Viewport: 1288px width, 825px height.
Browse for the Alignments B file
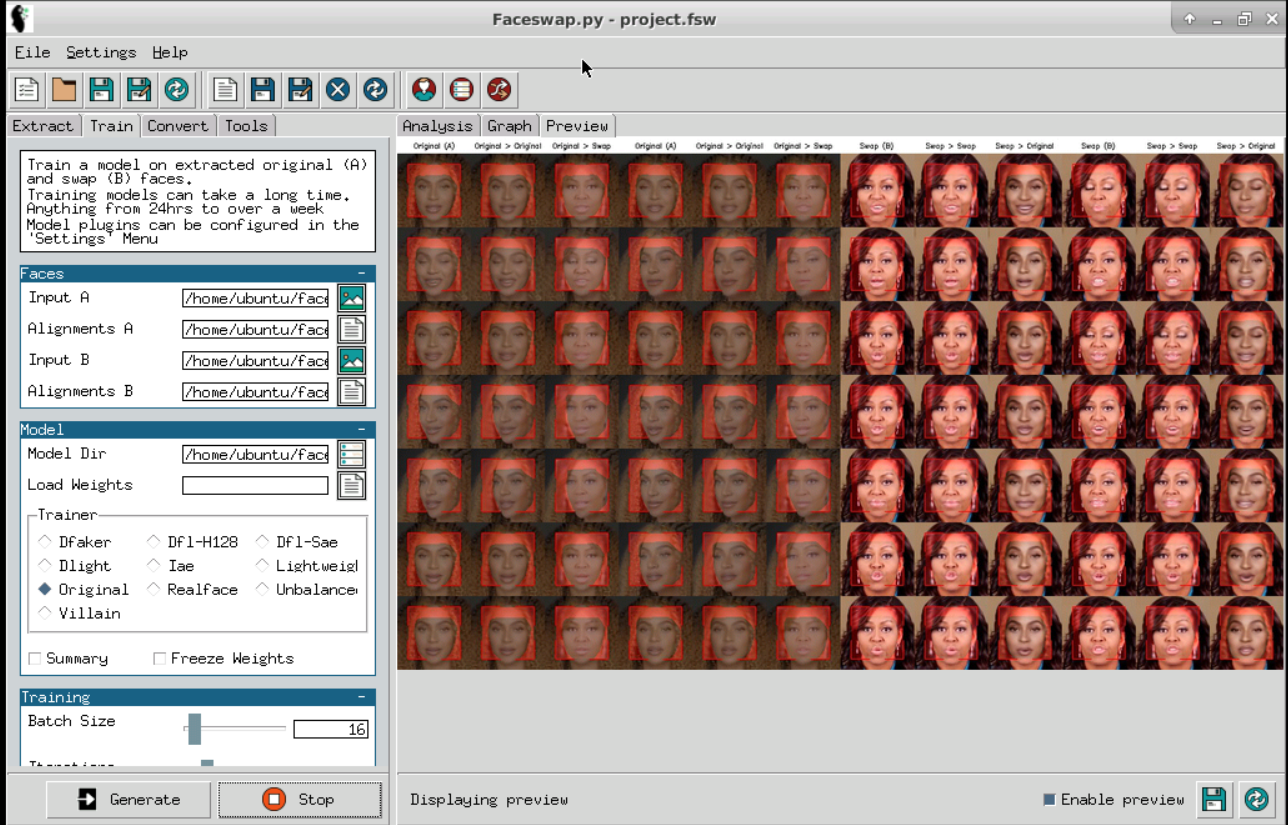point(351,392)
